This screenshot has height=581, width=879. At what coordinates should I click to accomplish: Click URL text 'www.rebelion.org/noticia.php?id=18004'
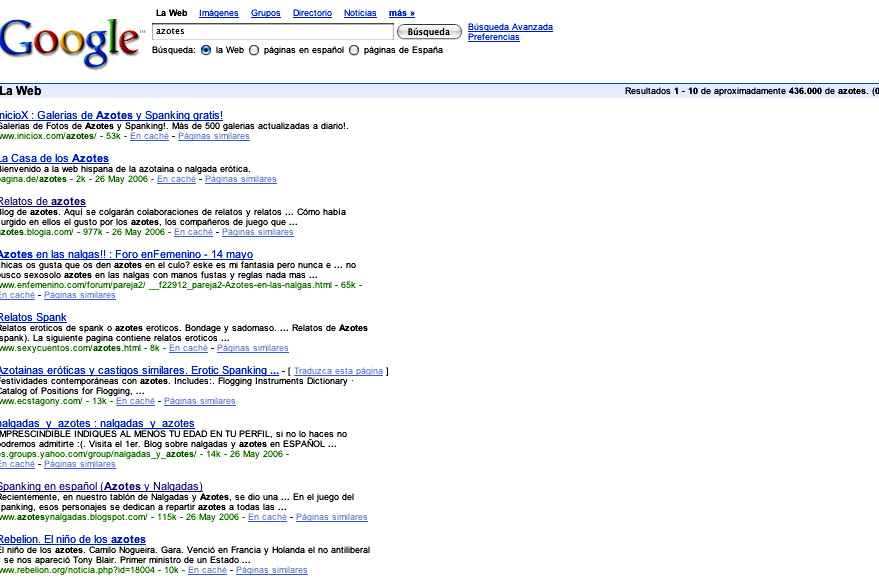pos(77,570)
